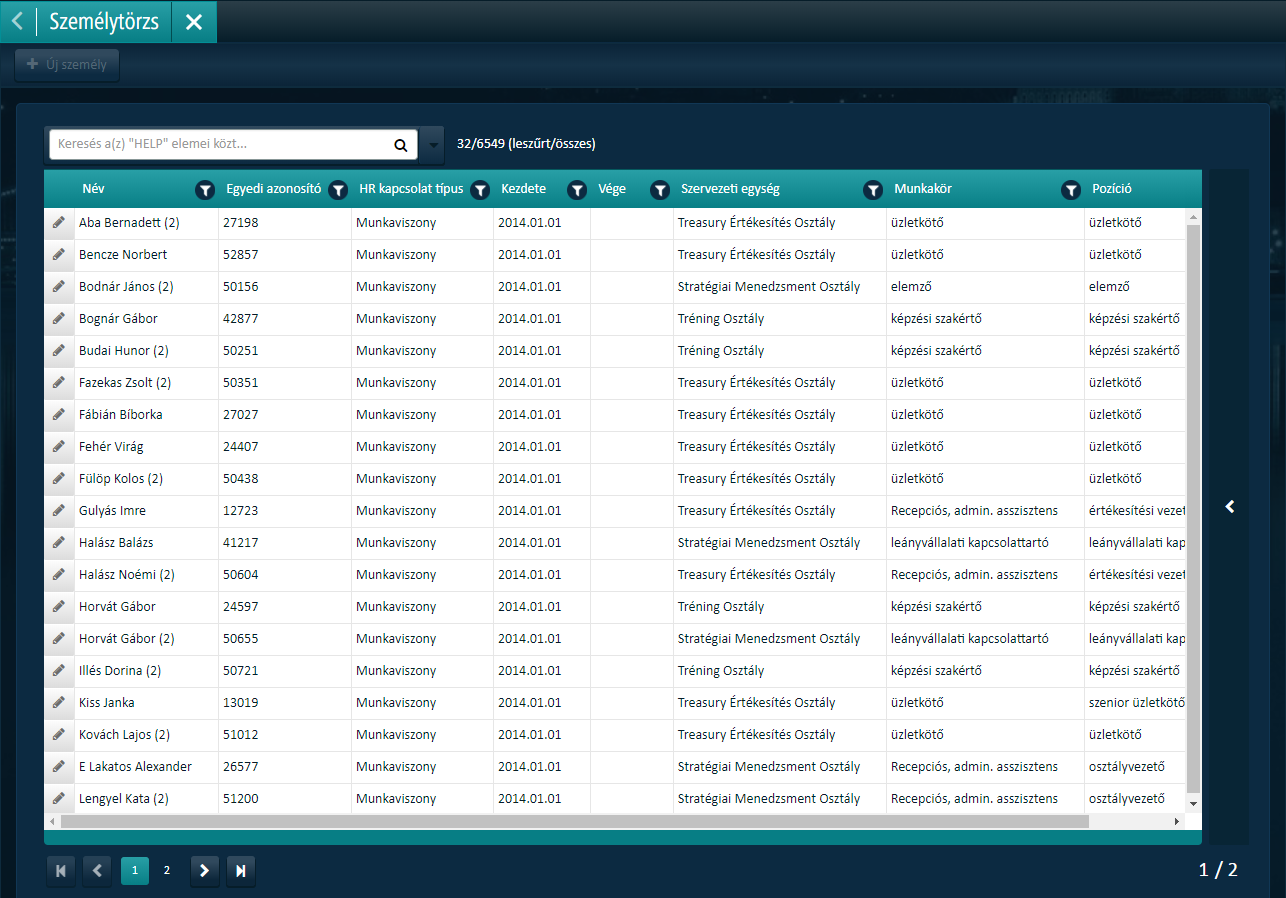The image size is (1286, 898).
Task: Edit Gulyás Imre using the pencil icon
Action: click(59, 510)
